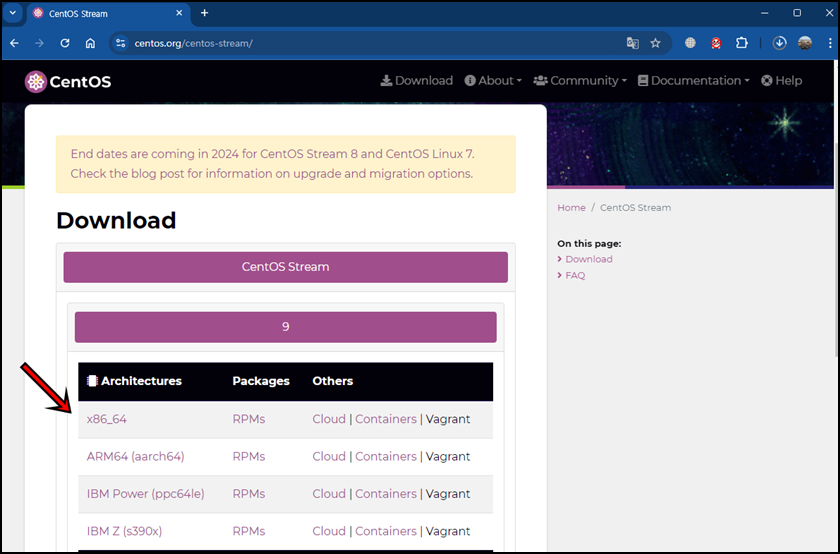Jump to FAQ in On this page
The width and height of the screenshot is (840, 554).
tap(575, 275)
